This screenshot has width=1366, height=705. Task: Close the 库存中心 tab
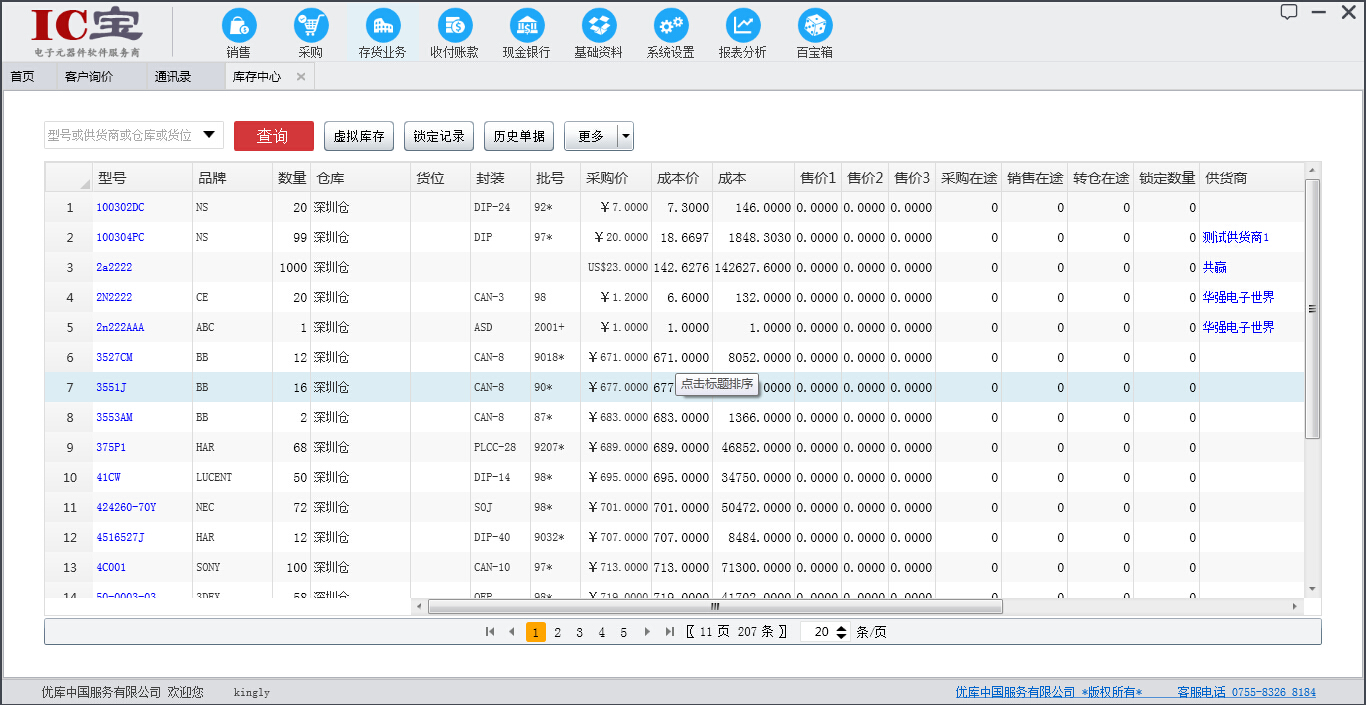coord(301,77)
